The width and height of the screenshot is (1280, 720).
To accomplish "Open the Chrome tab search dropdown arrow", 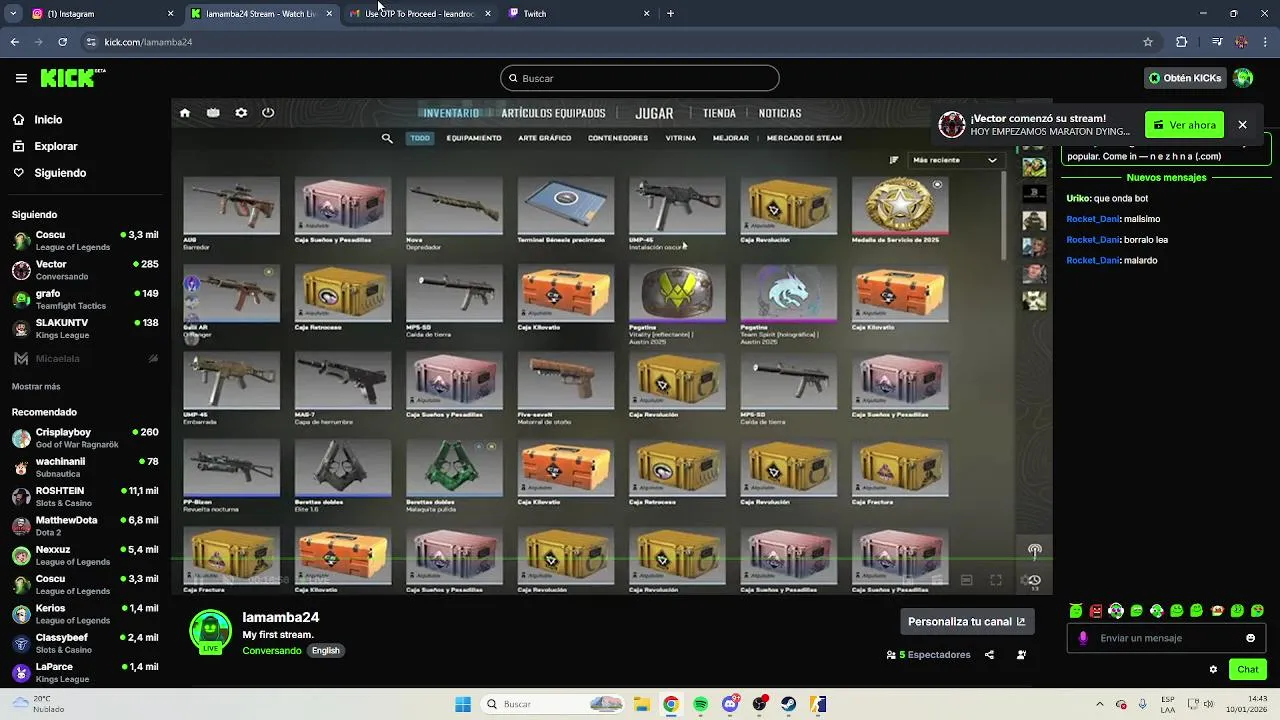I will click(x=13, y=14).
